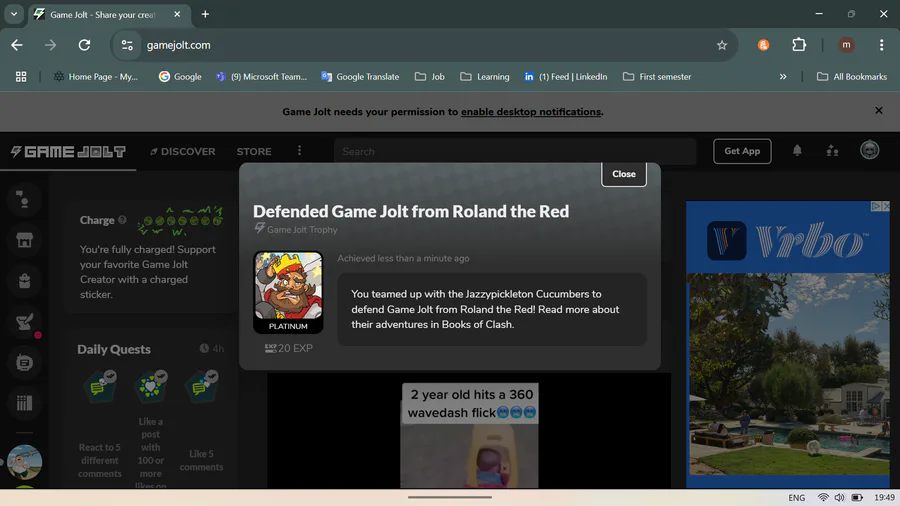The height and width of the screenshot is (506, 900).
Task: Click the volume speaker icon in tray
Action: tap(839, 497)
